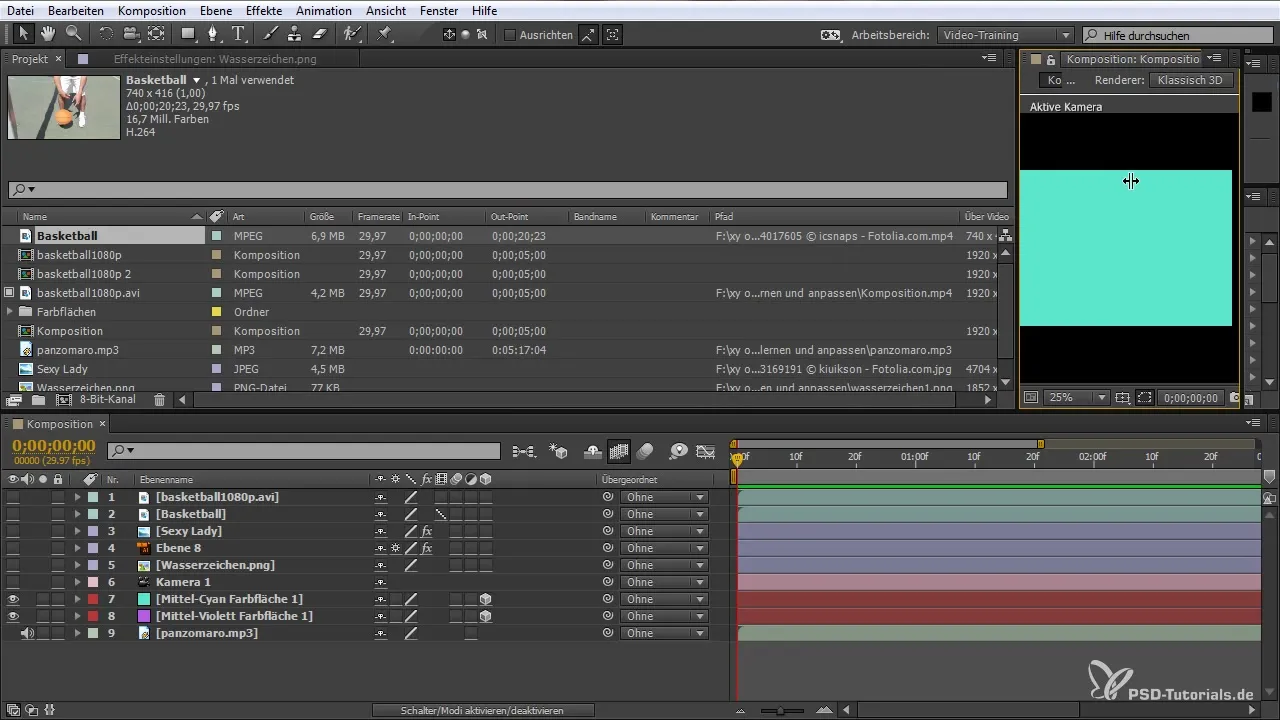
Task: Click the local axis mode icon
Action: click(x=450, y=34)
